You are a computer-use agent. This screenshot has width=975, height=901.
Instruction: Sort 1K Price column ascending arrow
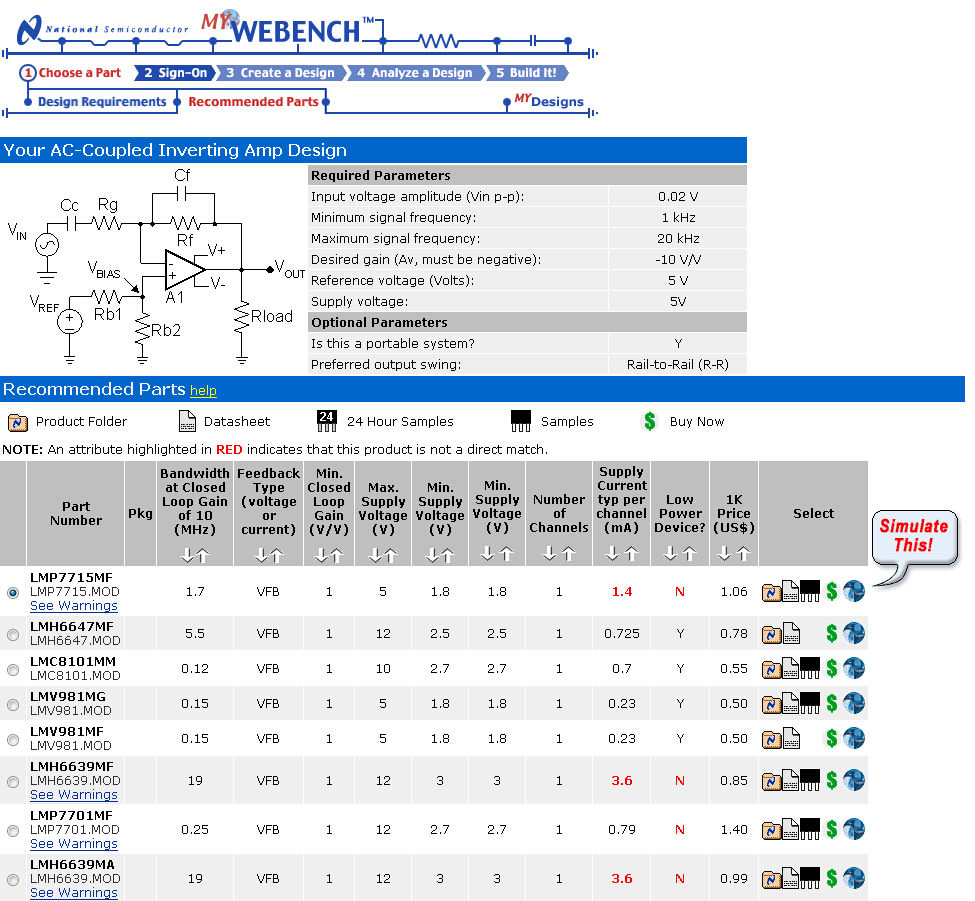click(744, 553)
